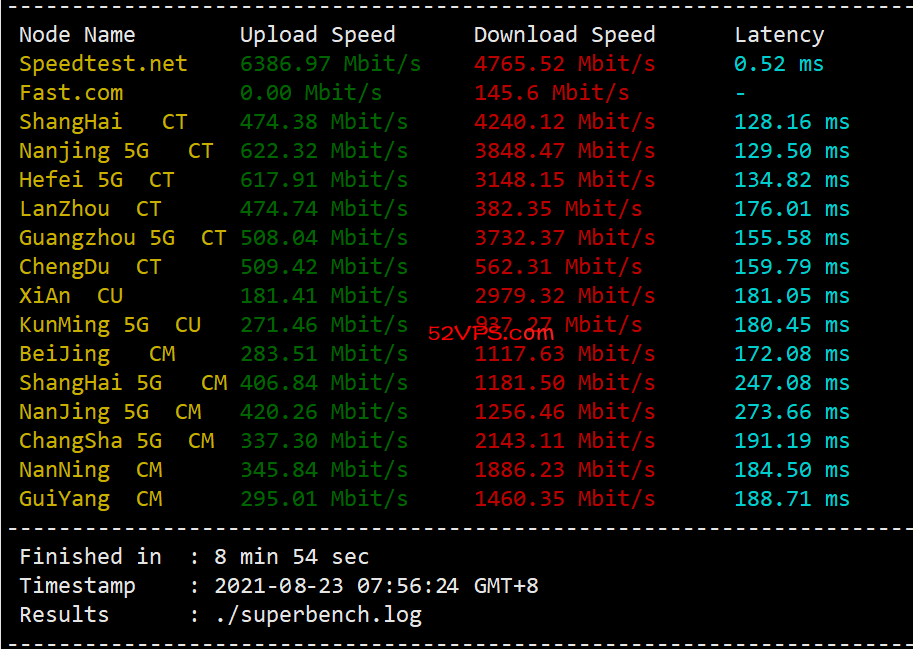This screenshot has height=649, width=913.
Task: Select the 'Guangzhou 5G CT' node name
Action: click(122, 238)
